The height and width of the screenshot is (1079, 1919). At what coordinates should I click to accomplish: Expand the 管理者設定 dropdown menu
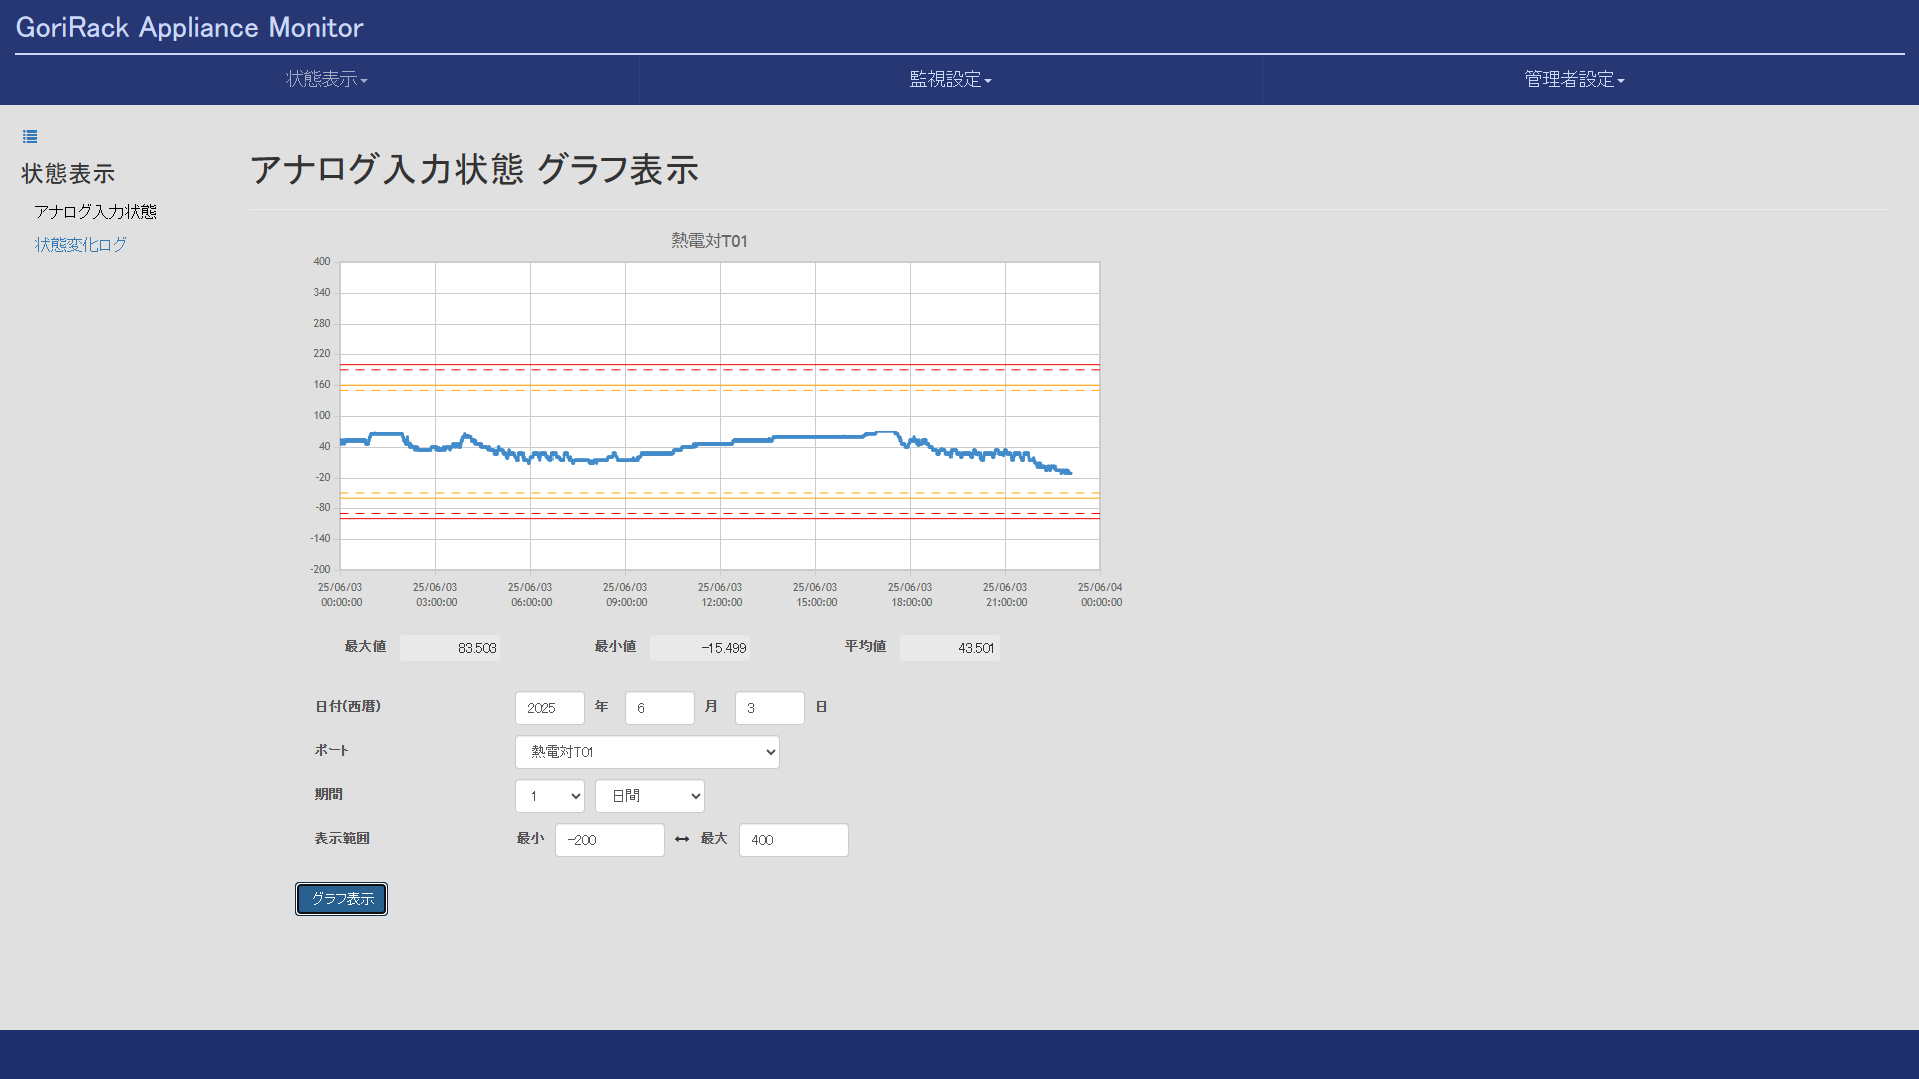pos(1574,79)
